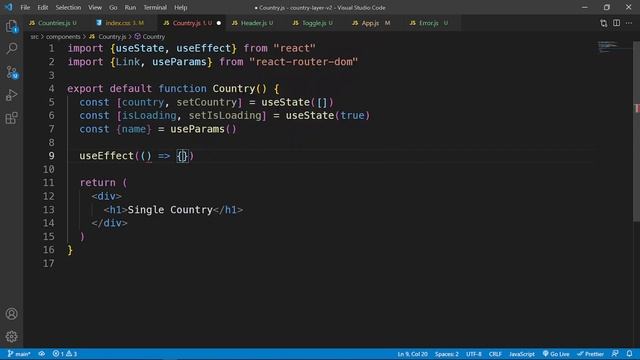Open problems errors and warnings count

tap(65, 354)
